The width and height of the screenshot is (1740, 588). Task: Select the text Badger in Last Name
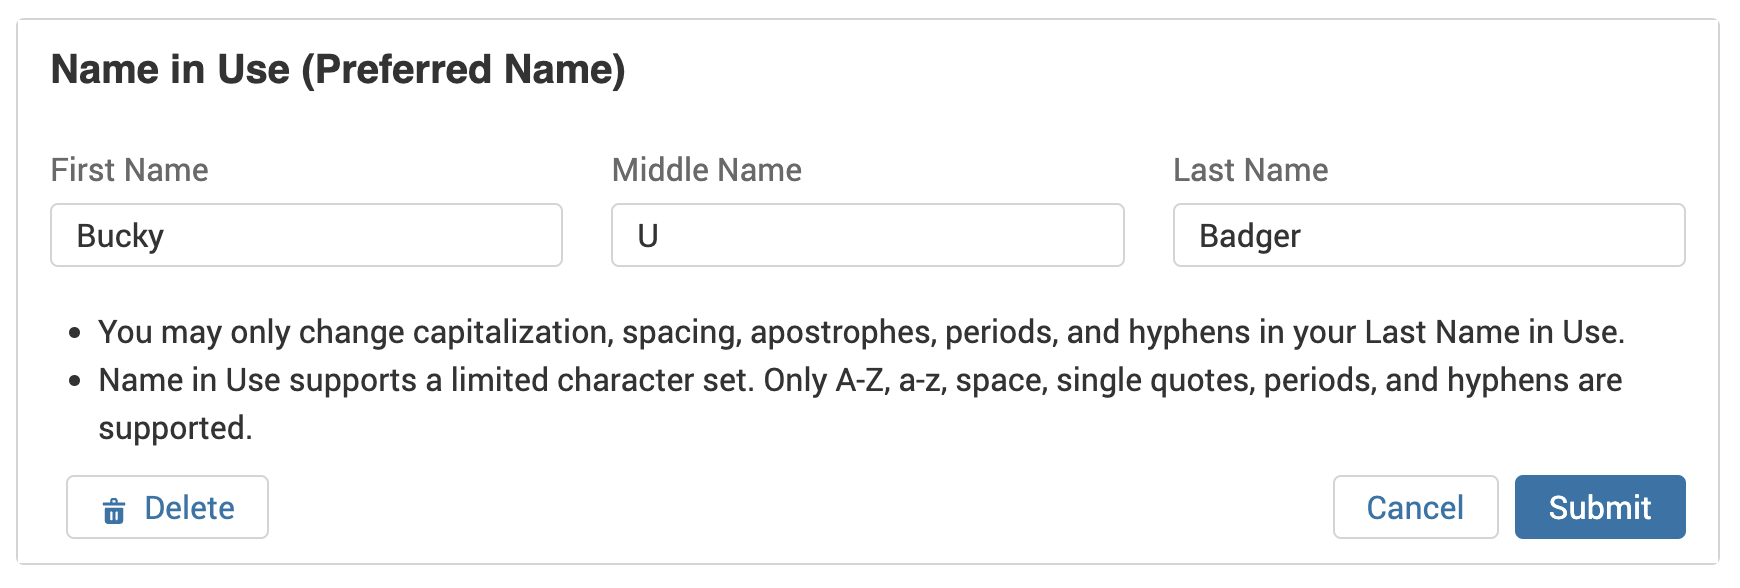point(1248,236)
